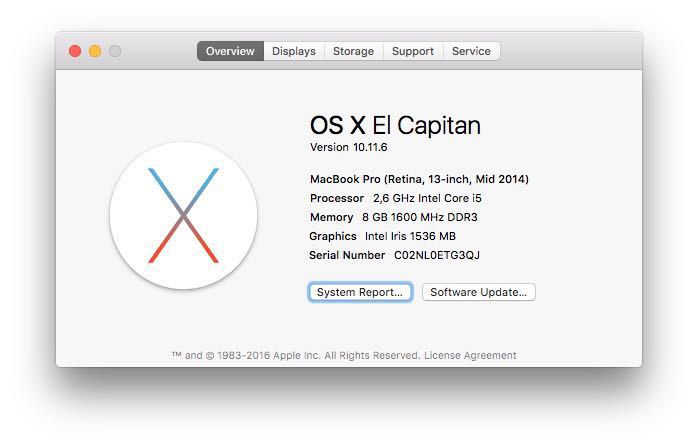Viewport: 698px width, 447px height.
Task: Click the disabled gray zoom button
Action: click(x=115, y=51)
